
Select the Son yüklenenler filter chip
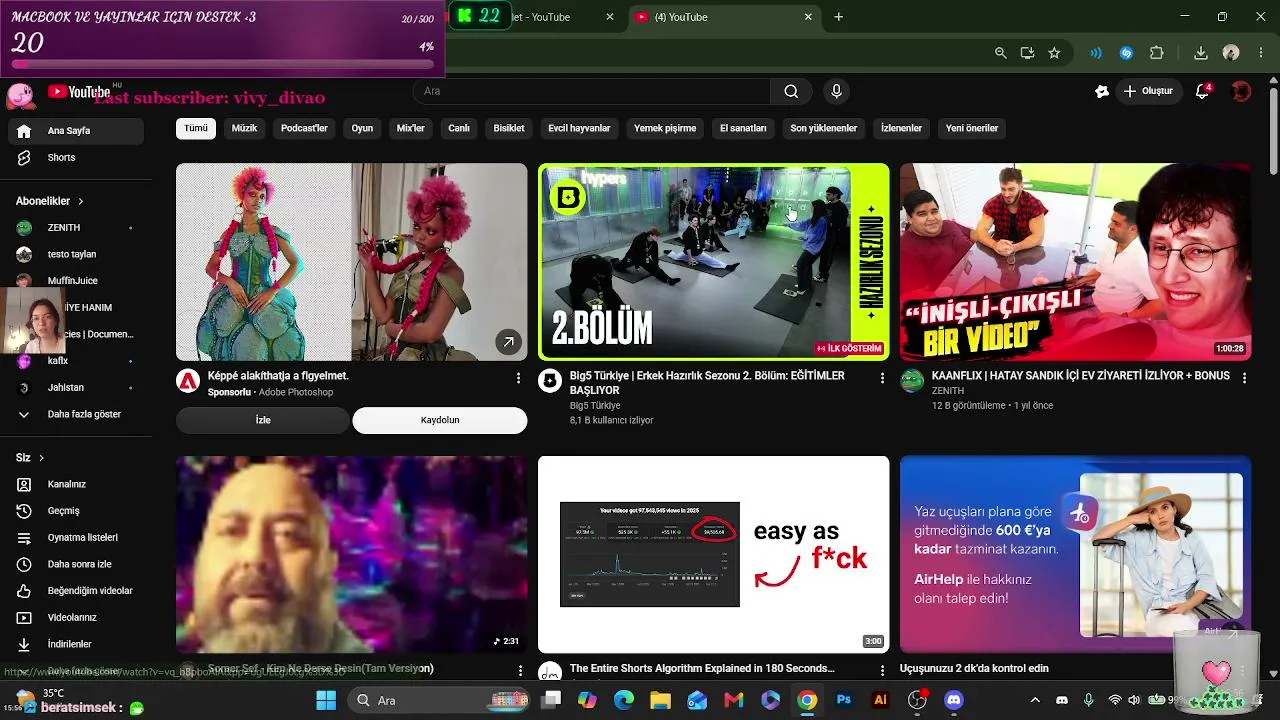tap(824, 128)
